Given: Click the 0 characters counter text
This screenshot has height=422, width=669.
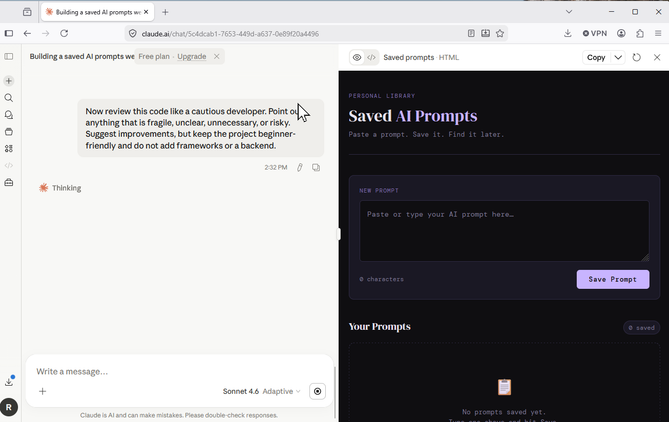Looking at the screenshot, I should (381, 279).
